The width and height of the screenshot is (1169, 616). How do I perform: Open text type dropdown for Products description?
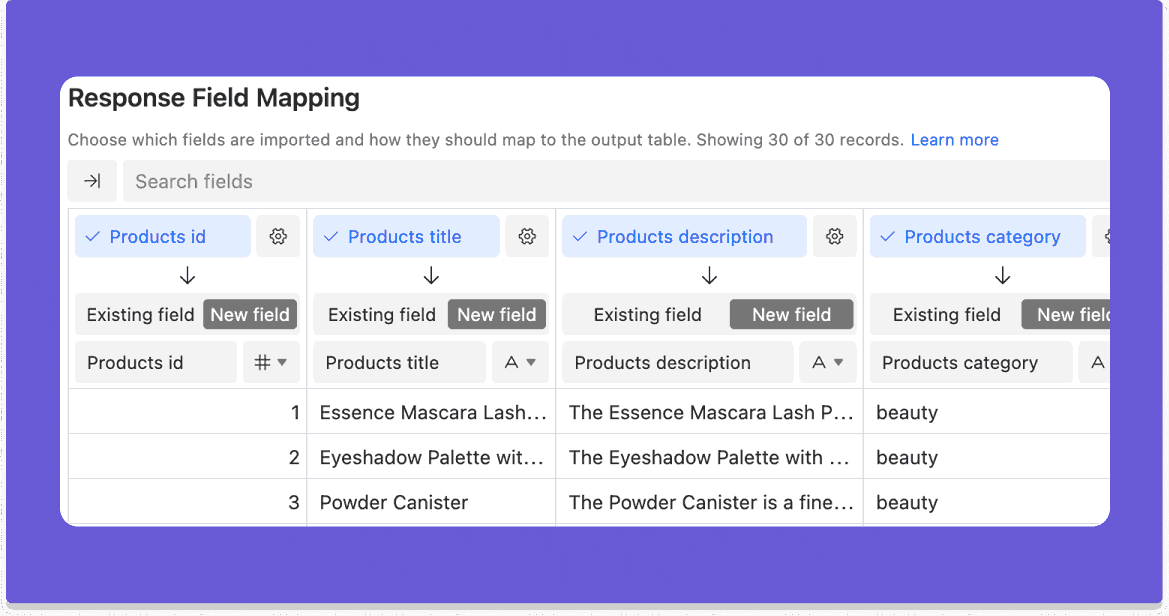coord(828,363)
